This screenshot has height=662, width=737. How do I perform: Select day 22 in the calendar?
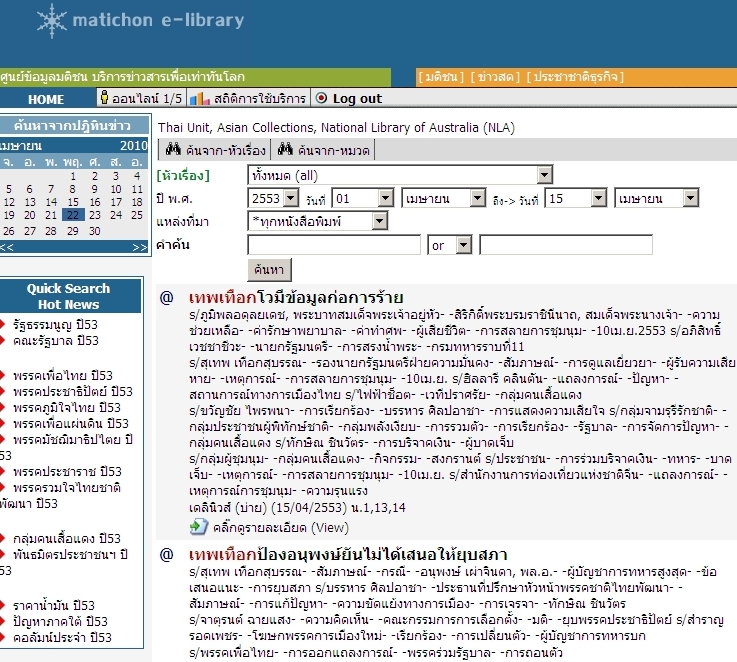72,215
